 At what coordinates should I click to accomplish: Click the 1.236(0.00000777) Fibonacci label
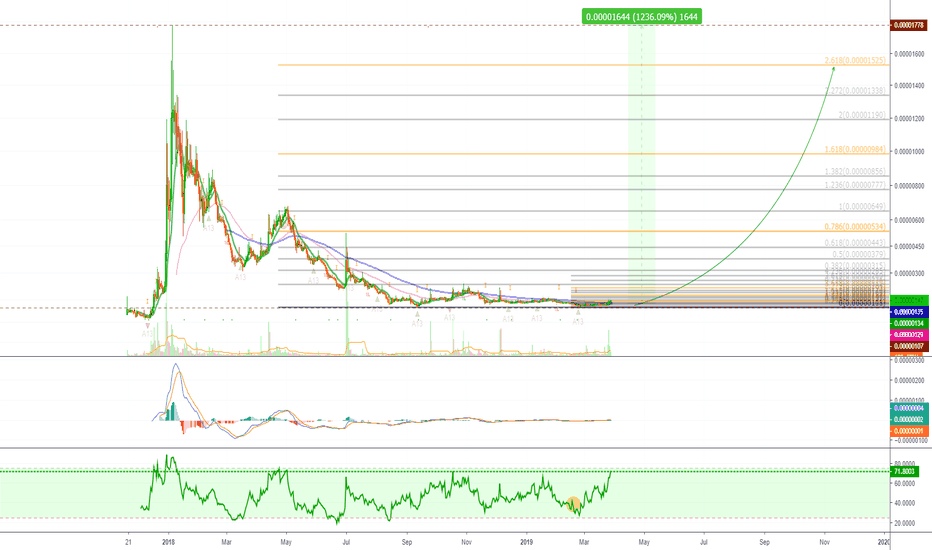[855, 186]
